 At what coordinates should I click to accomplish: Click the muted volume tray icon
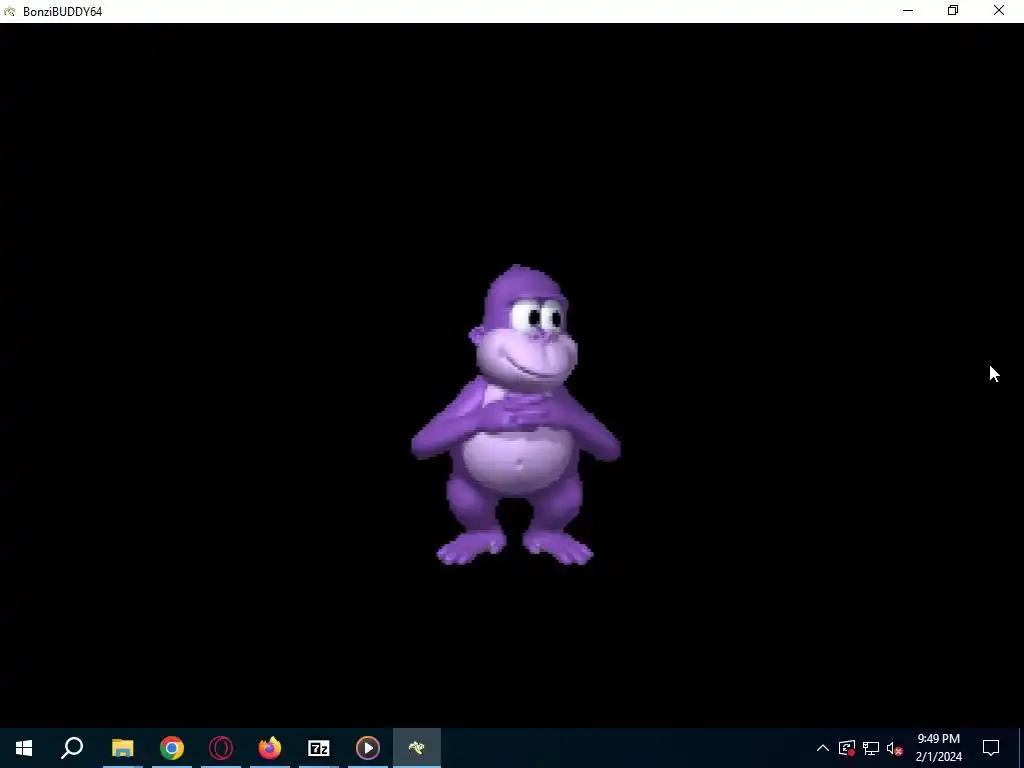[895, 748]
